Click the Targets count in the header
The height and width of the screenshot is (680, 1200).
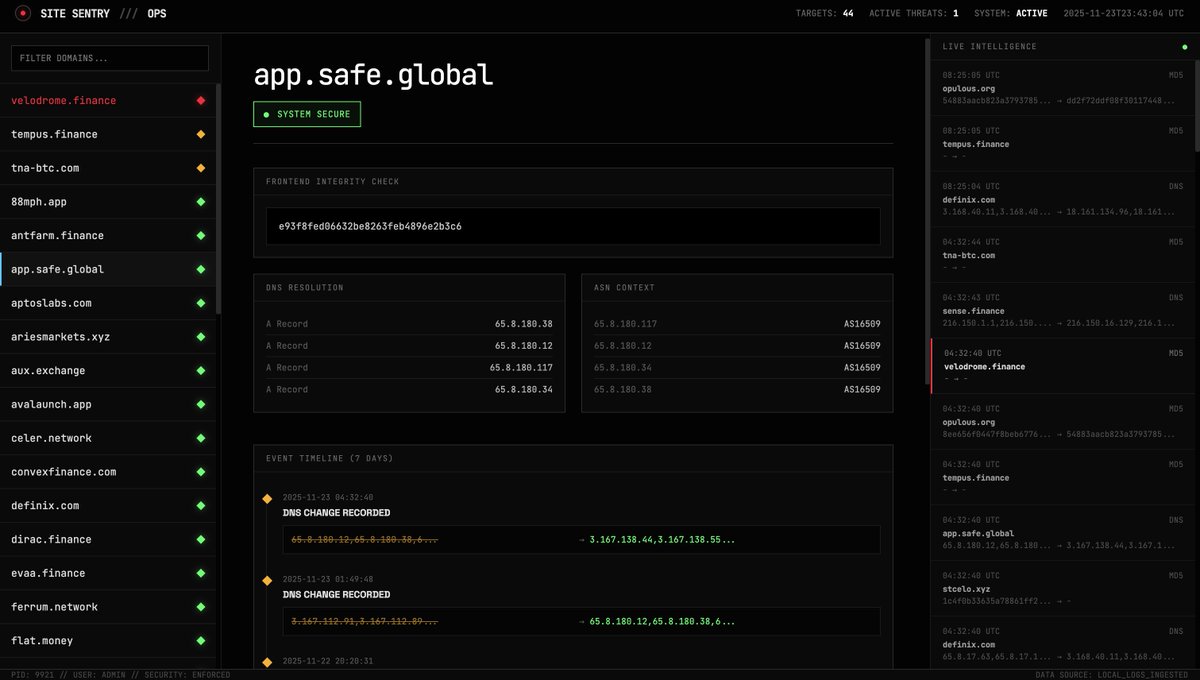[x=824, y=14]
